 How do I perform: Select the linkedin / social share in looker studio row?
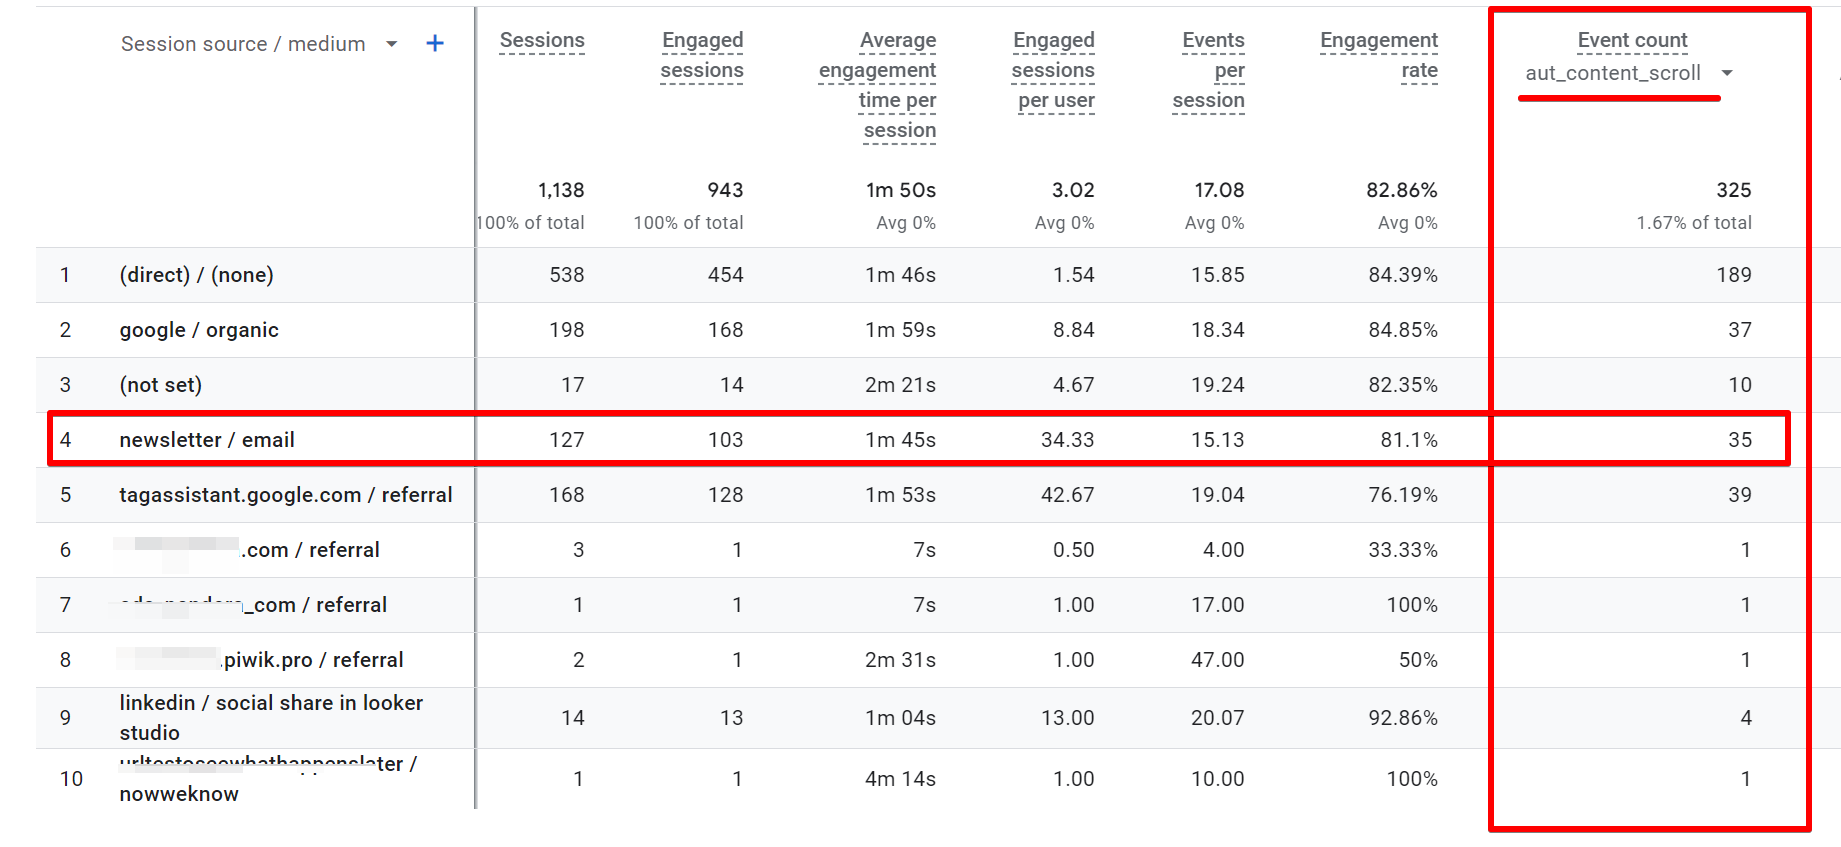271,717
